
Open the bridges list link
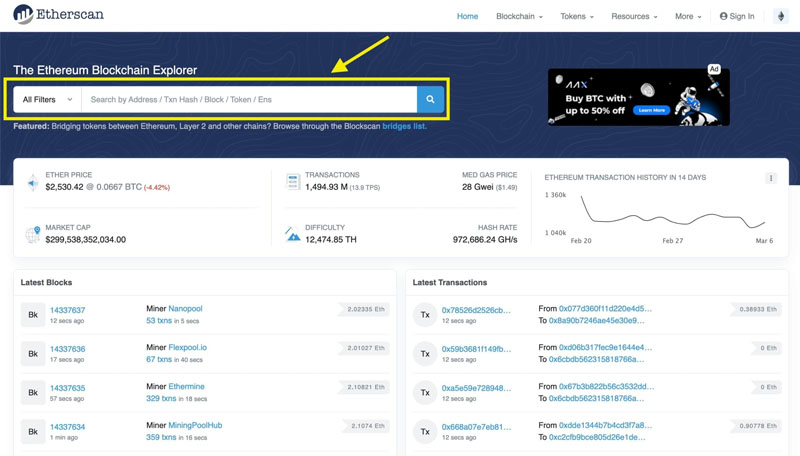[404, 126]
